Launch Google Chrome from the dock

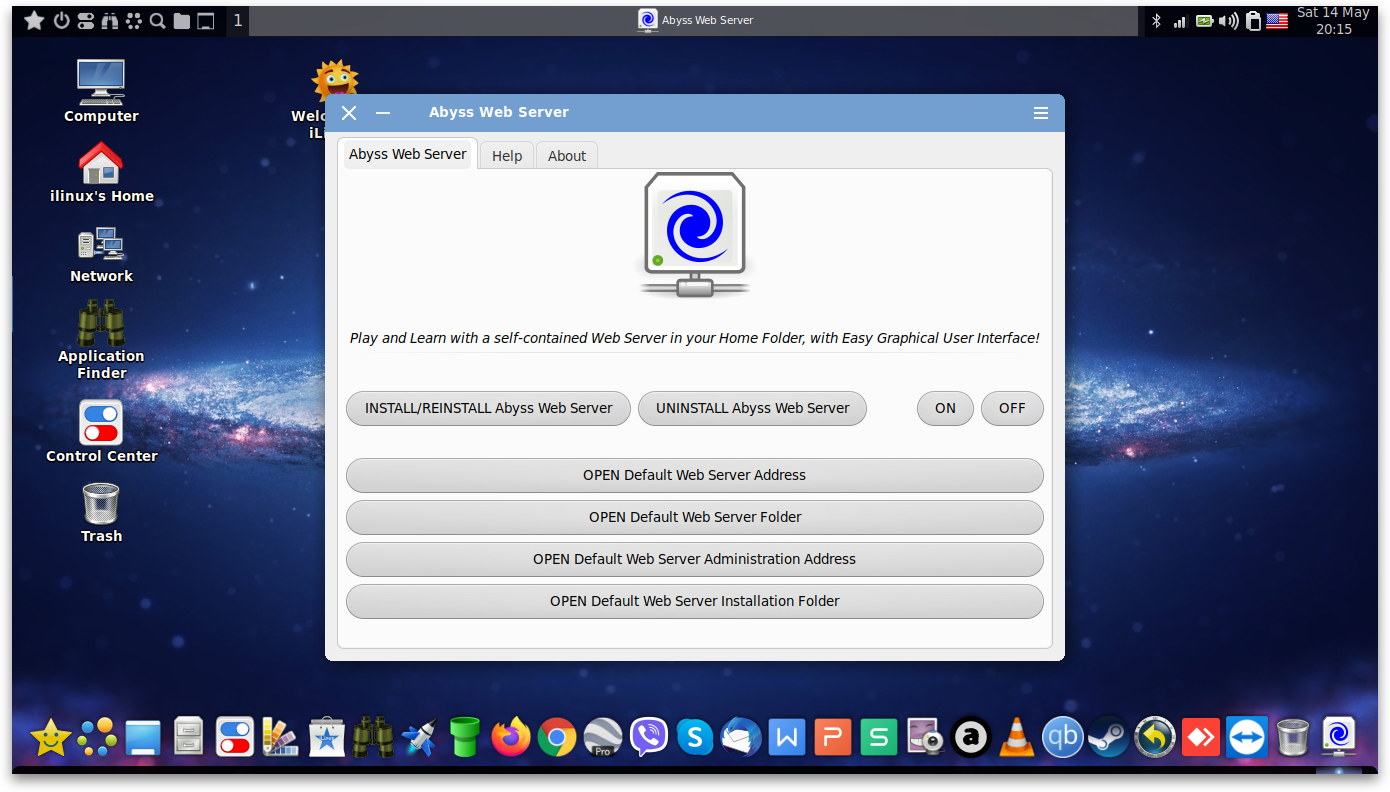[x=557, y=738]
